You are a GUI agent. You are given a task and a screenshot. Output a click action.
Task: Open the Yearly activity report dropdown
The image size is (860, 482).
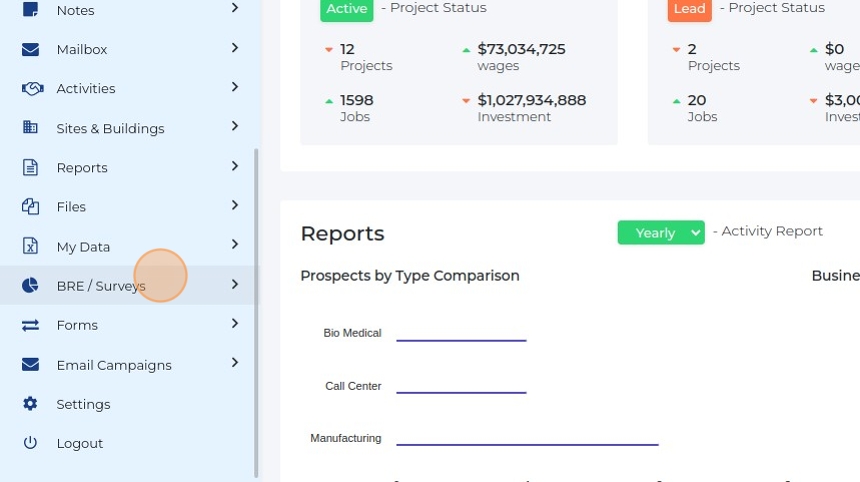(661, 232)
